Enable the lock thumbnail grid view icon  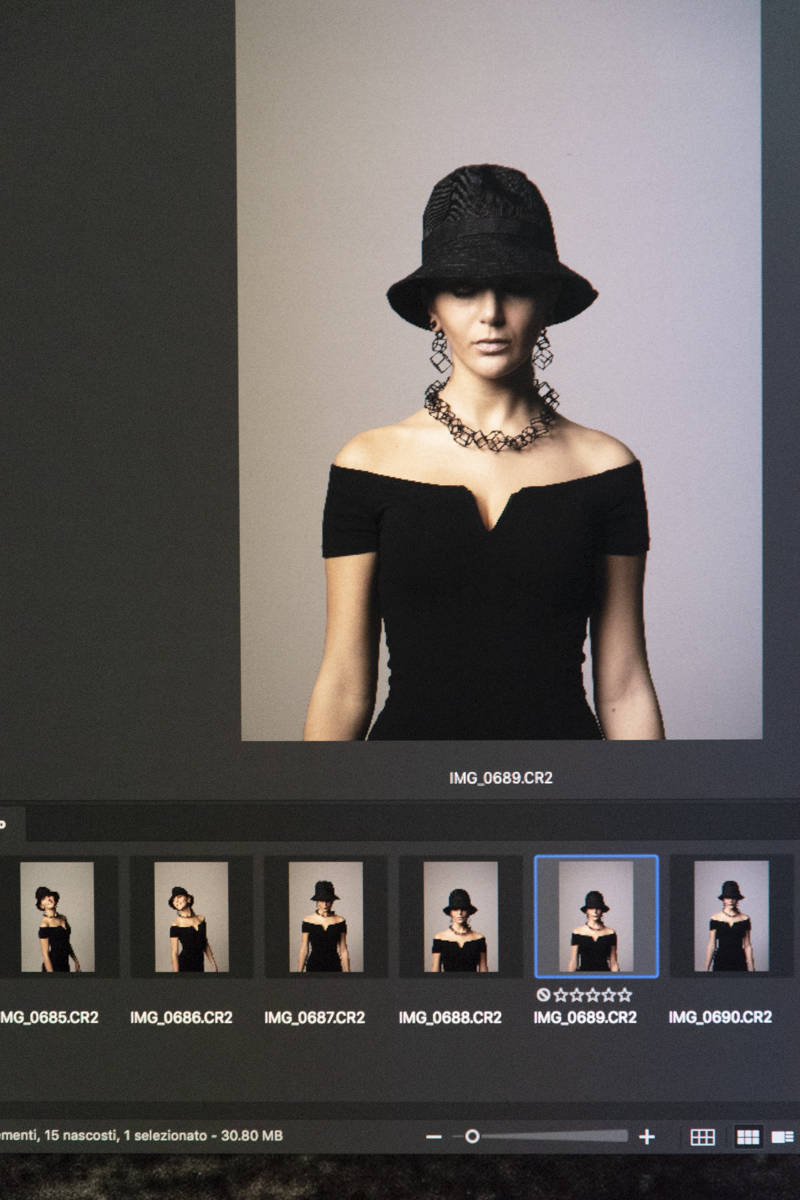pyautogui.click(x=703, y=1137)
